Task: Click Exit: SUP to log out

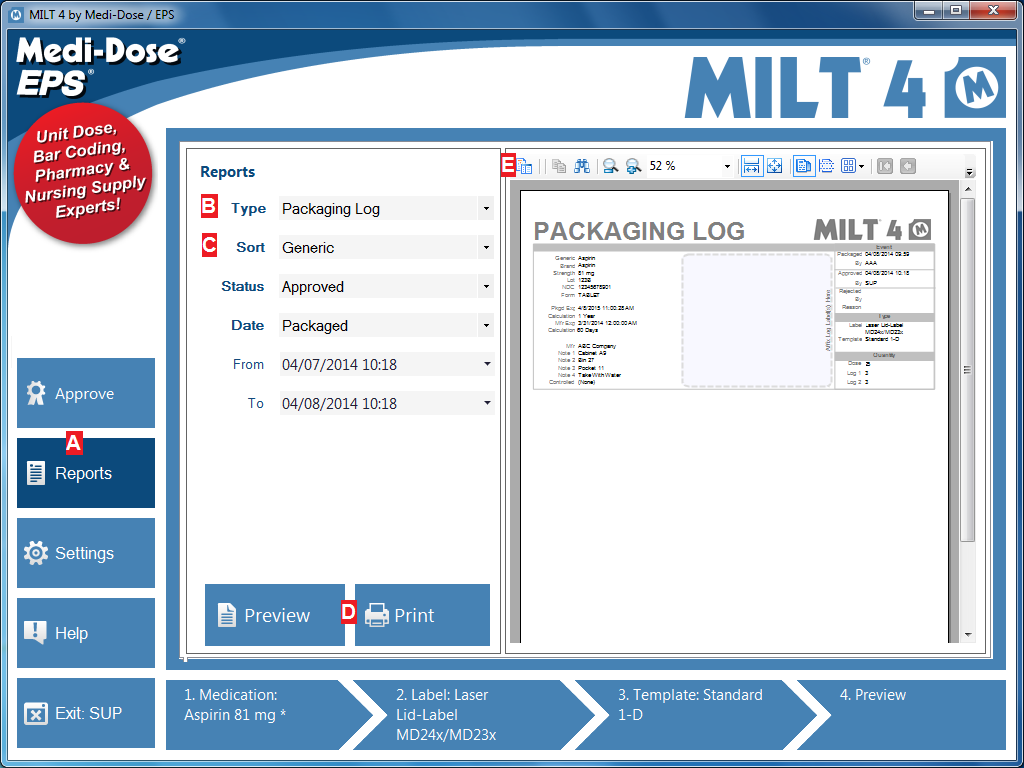Action: (x=86, y=713)
